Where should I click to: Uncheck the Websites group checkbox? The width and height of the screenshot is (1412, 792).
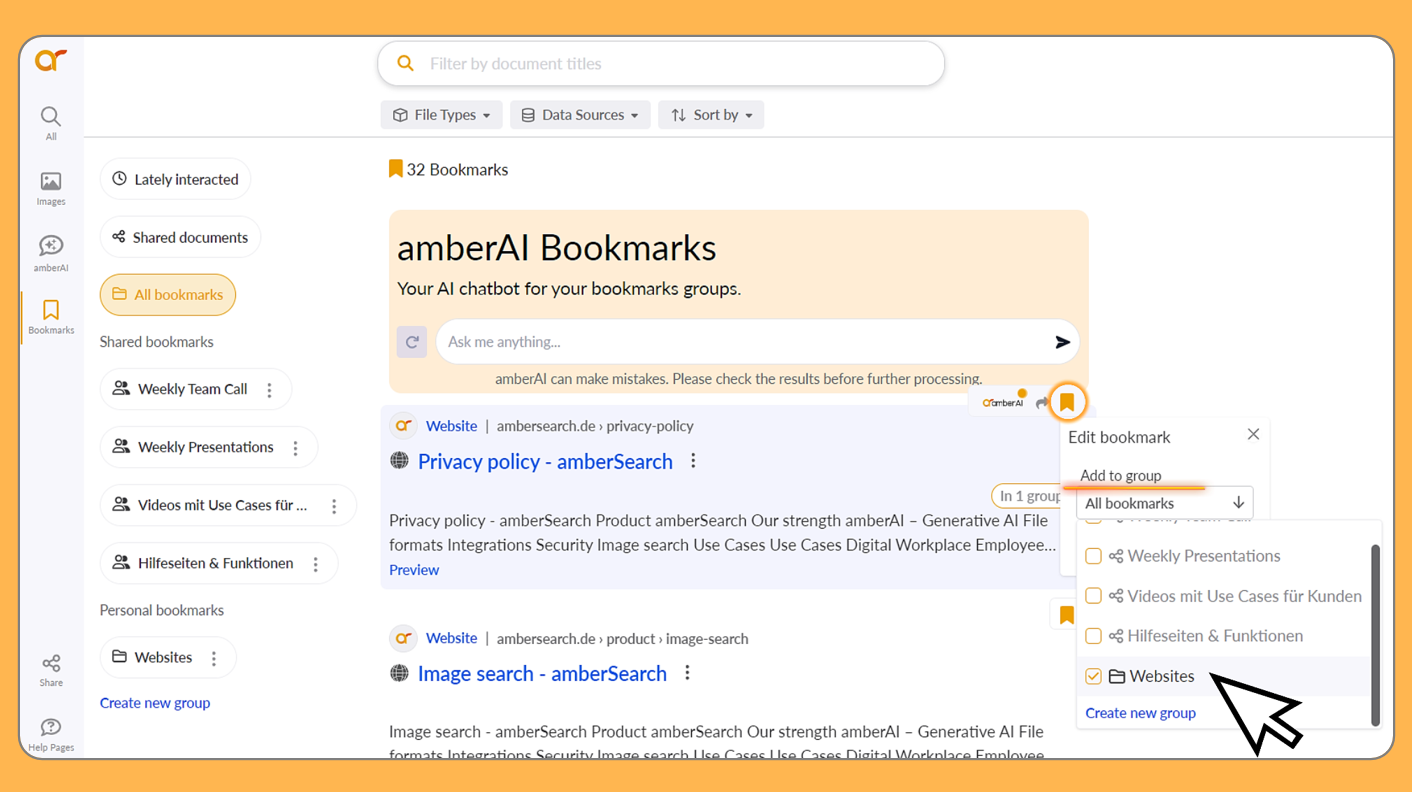(1093, 676)
